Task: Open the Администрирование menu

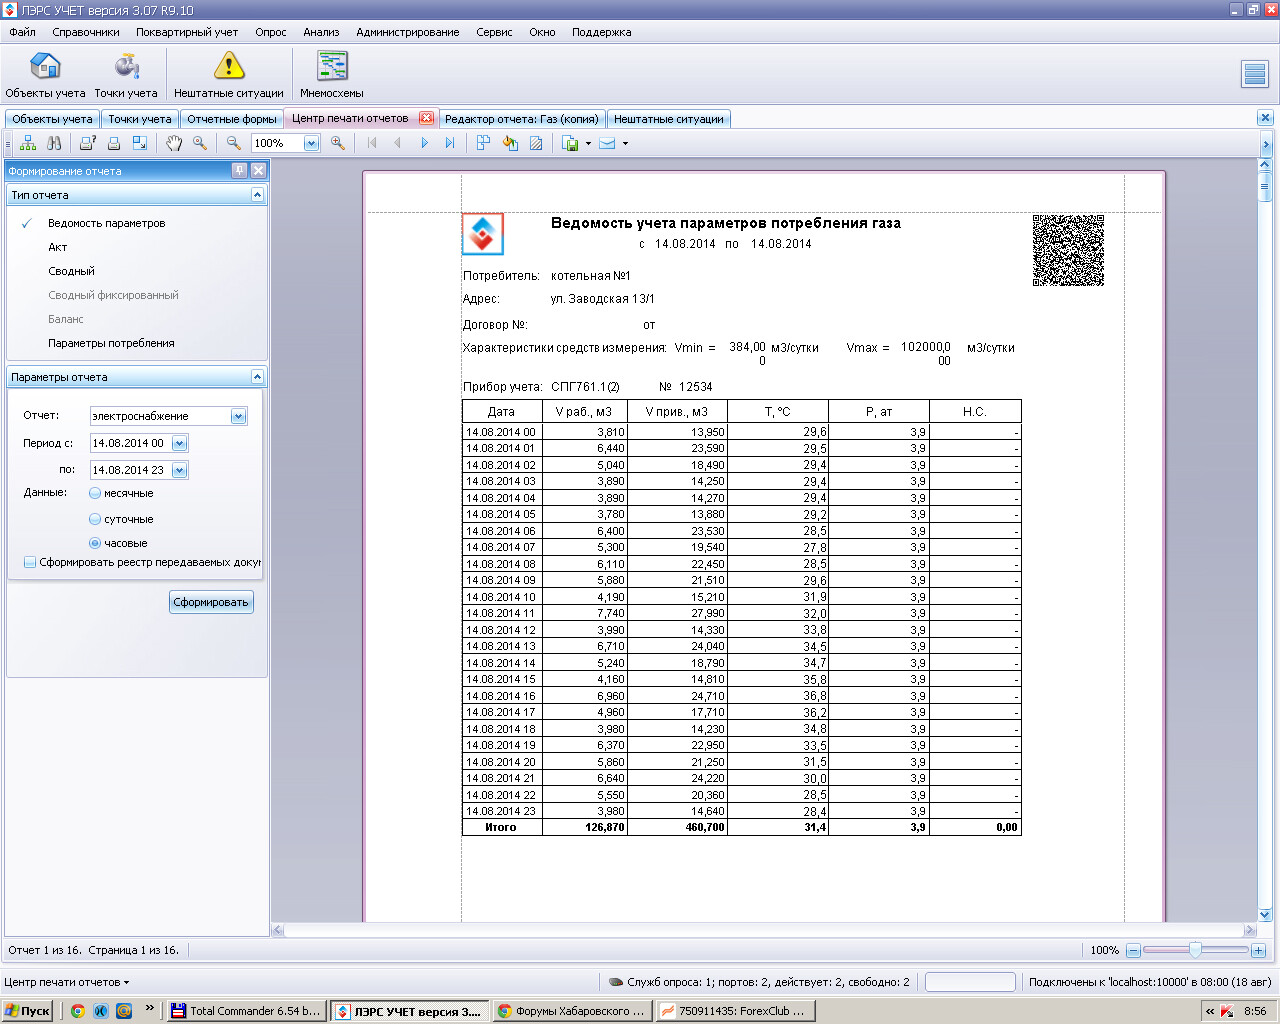Action: (x=408, y=32)
